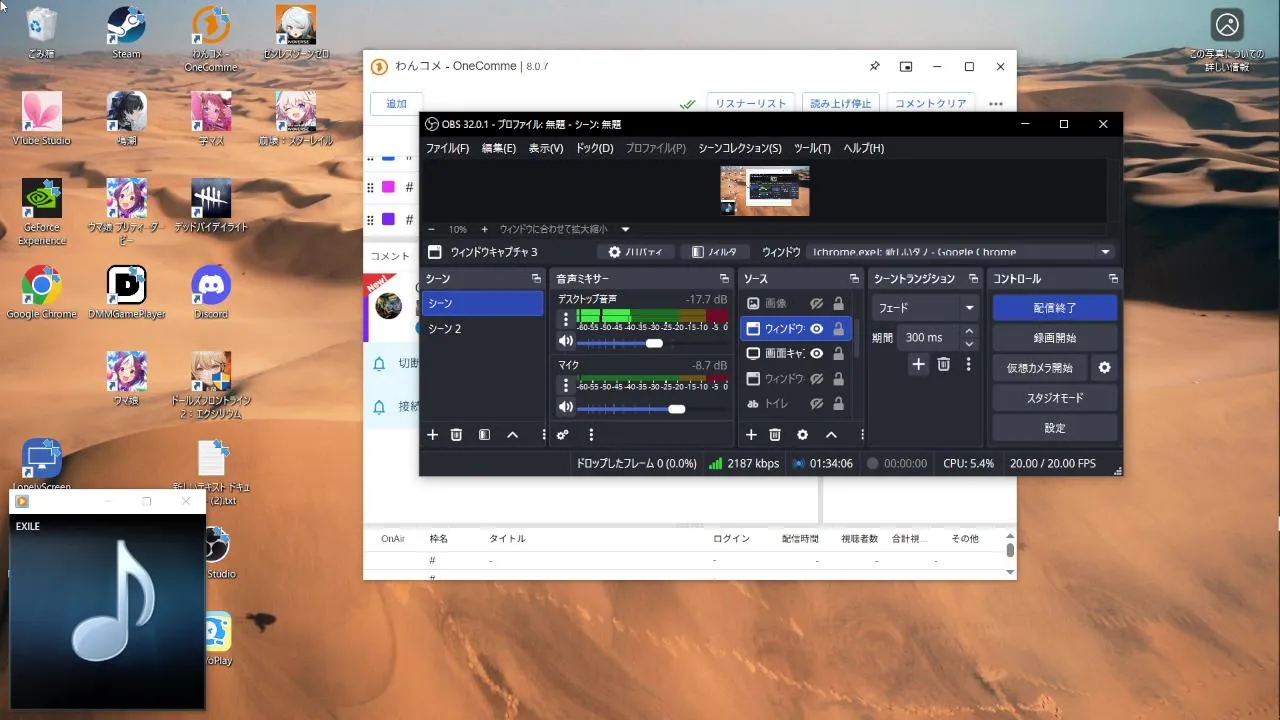
Task: Open Steam desktop shortcut
Action: [127, 33]
